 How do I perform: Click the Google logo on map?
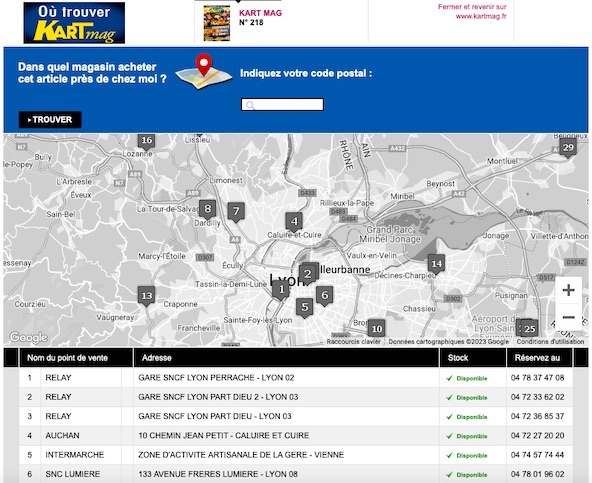tap(29, 337)
